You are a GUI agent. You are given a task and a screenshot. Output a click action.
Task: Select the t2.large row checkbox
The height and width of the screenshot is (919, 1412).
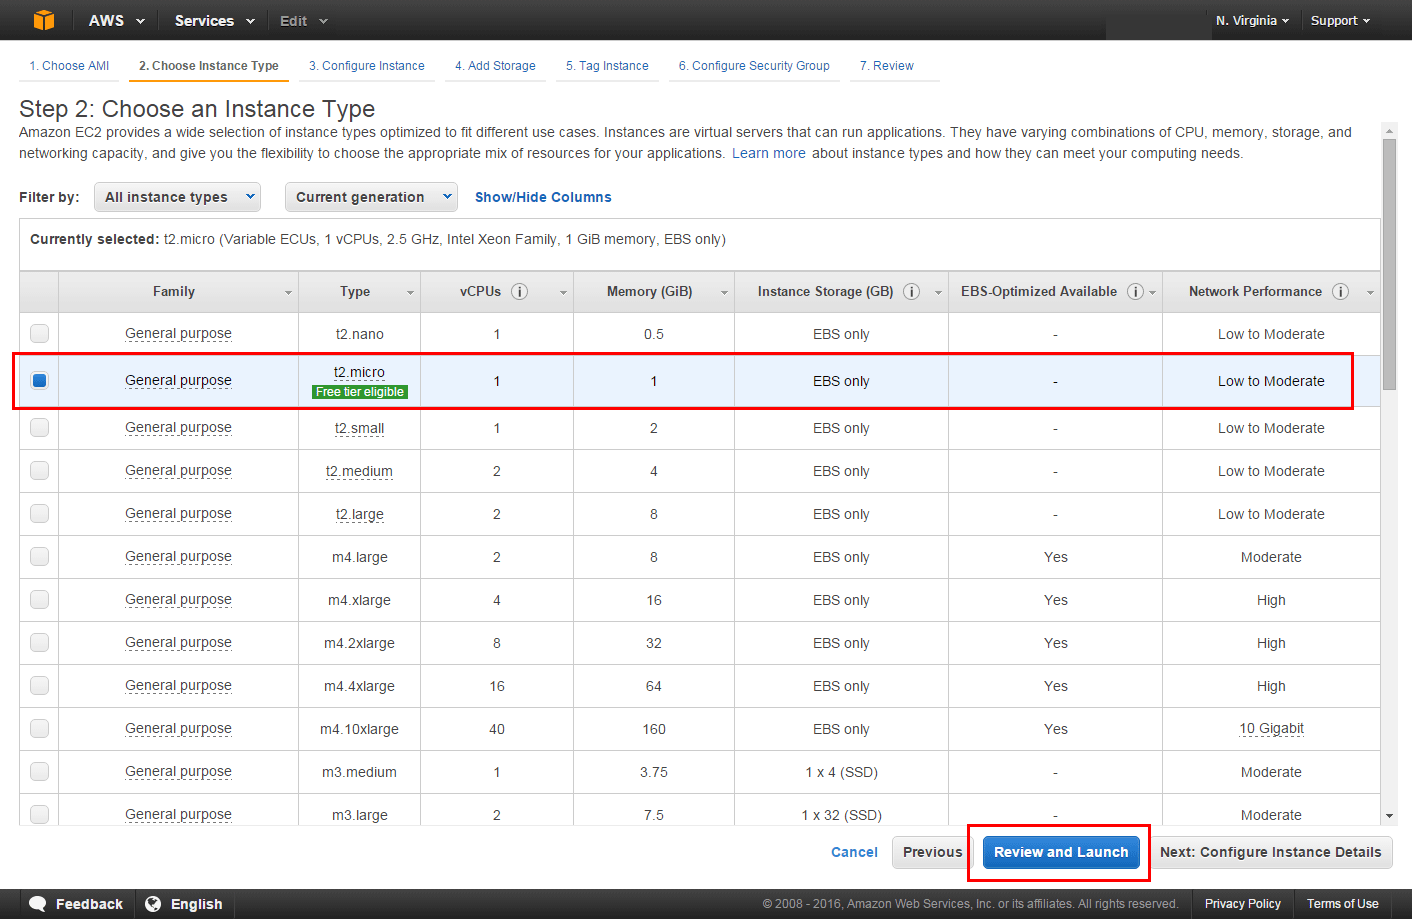[x=39, y=513]
